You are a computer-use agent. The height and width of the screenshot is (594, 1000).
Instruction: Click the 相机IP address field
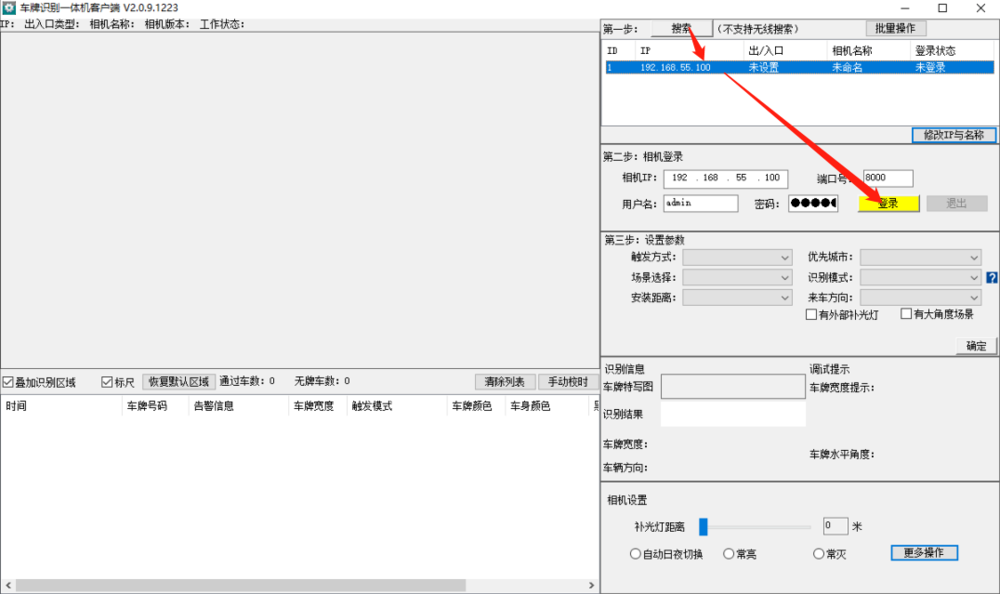[x=726, y=178]
